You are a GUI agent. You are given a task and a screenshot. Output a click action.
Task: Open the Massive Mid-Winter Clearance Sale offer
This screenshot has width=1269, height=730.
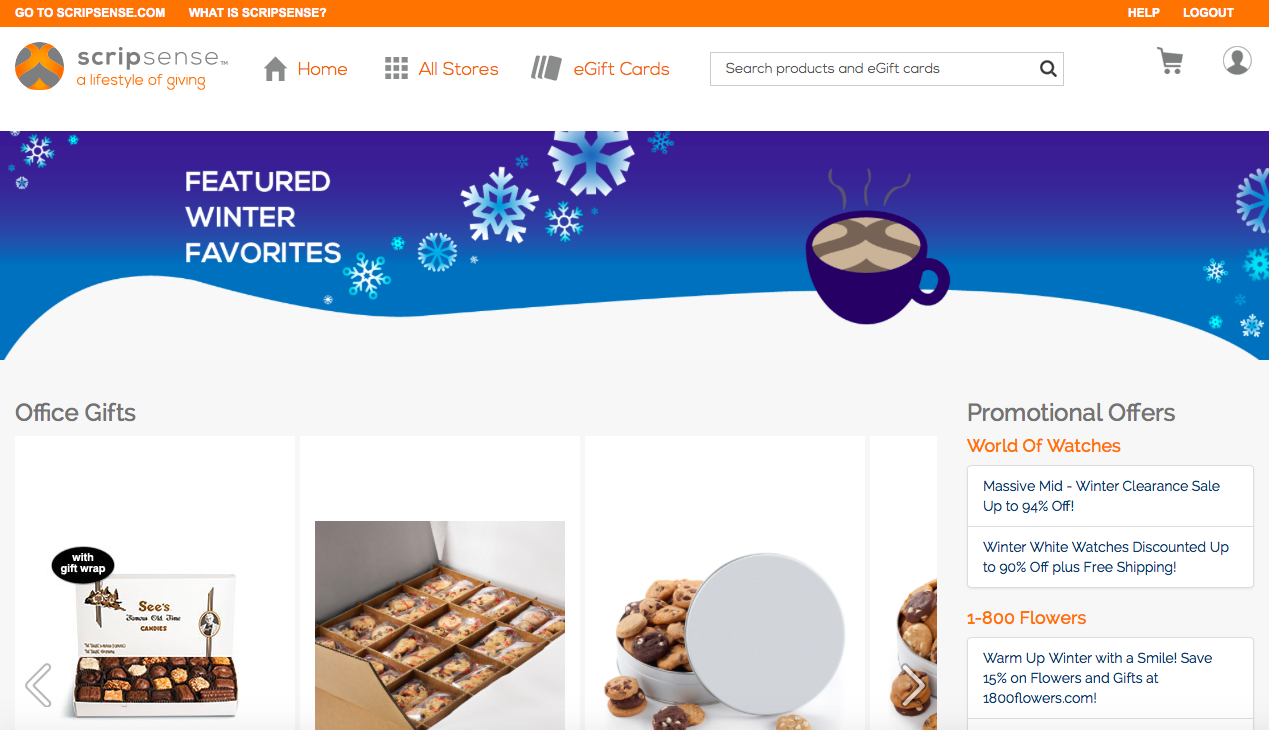point(1110,496)
